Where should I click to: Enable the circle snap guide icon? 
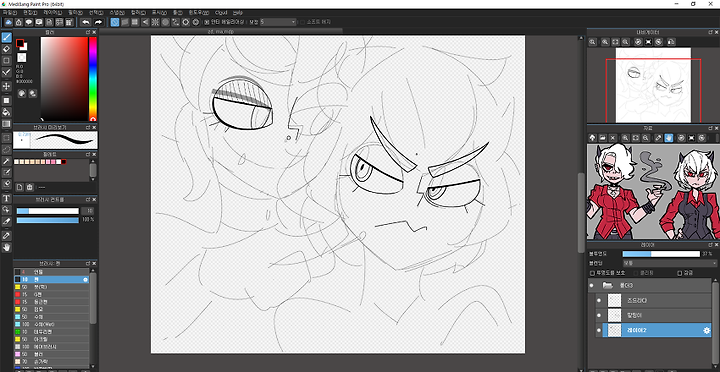165,22
